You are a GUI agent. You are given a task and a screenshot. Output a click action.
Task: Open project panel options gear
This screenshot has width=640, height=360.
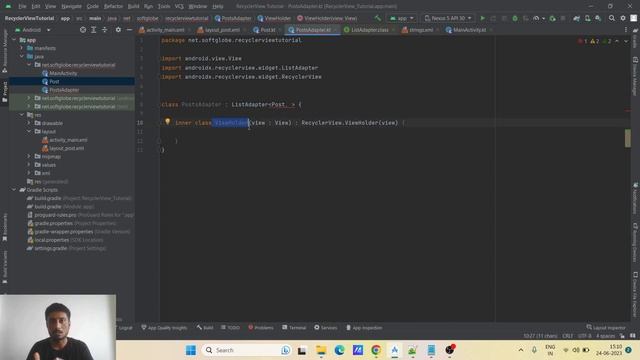(x=118, y=30)
